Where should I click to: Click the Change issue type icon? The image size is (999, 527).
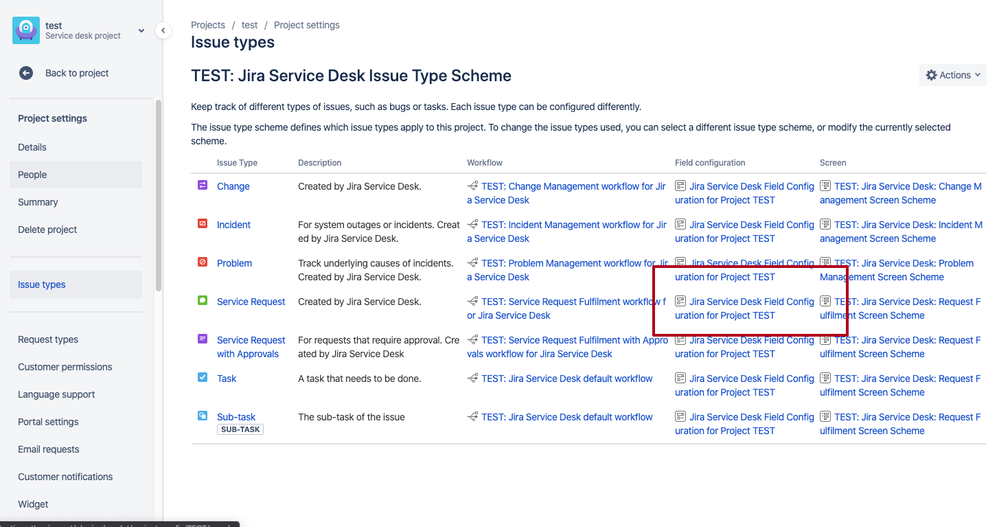click(202, 185)
